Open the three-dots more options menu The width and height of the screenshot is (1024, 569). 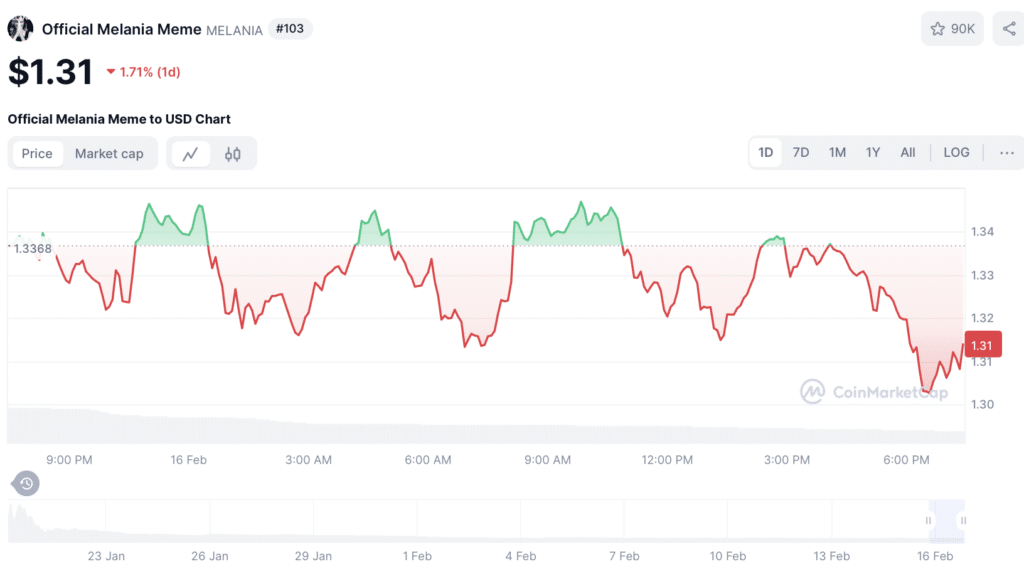(x=1007, y=153)
